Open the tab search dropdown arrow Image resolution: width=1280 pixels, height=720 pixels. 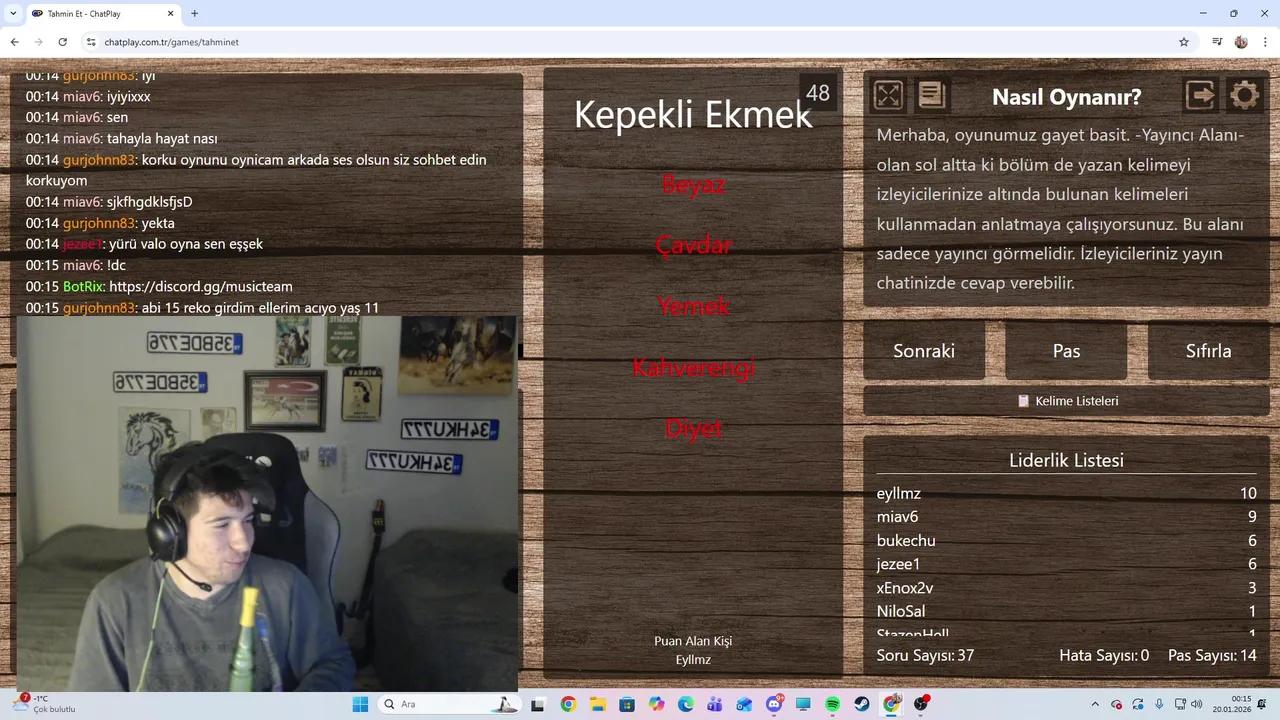pyautogui.click(x=13, y=14)
